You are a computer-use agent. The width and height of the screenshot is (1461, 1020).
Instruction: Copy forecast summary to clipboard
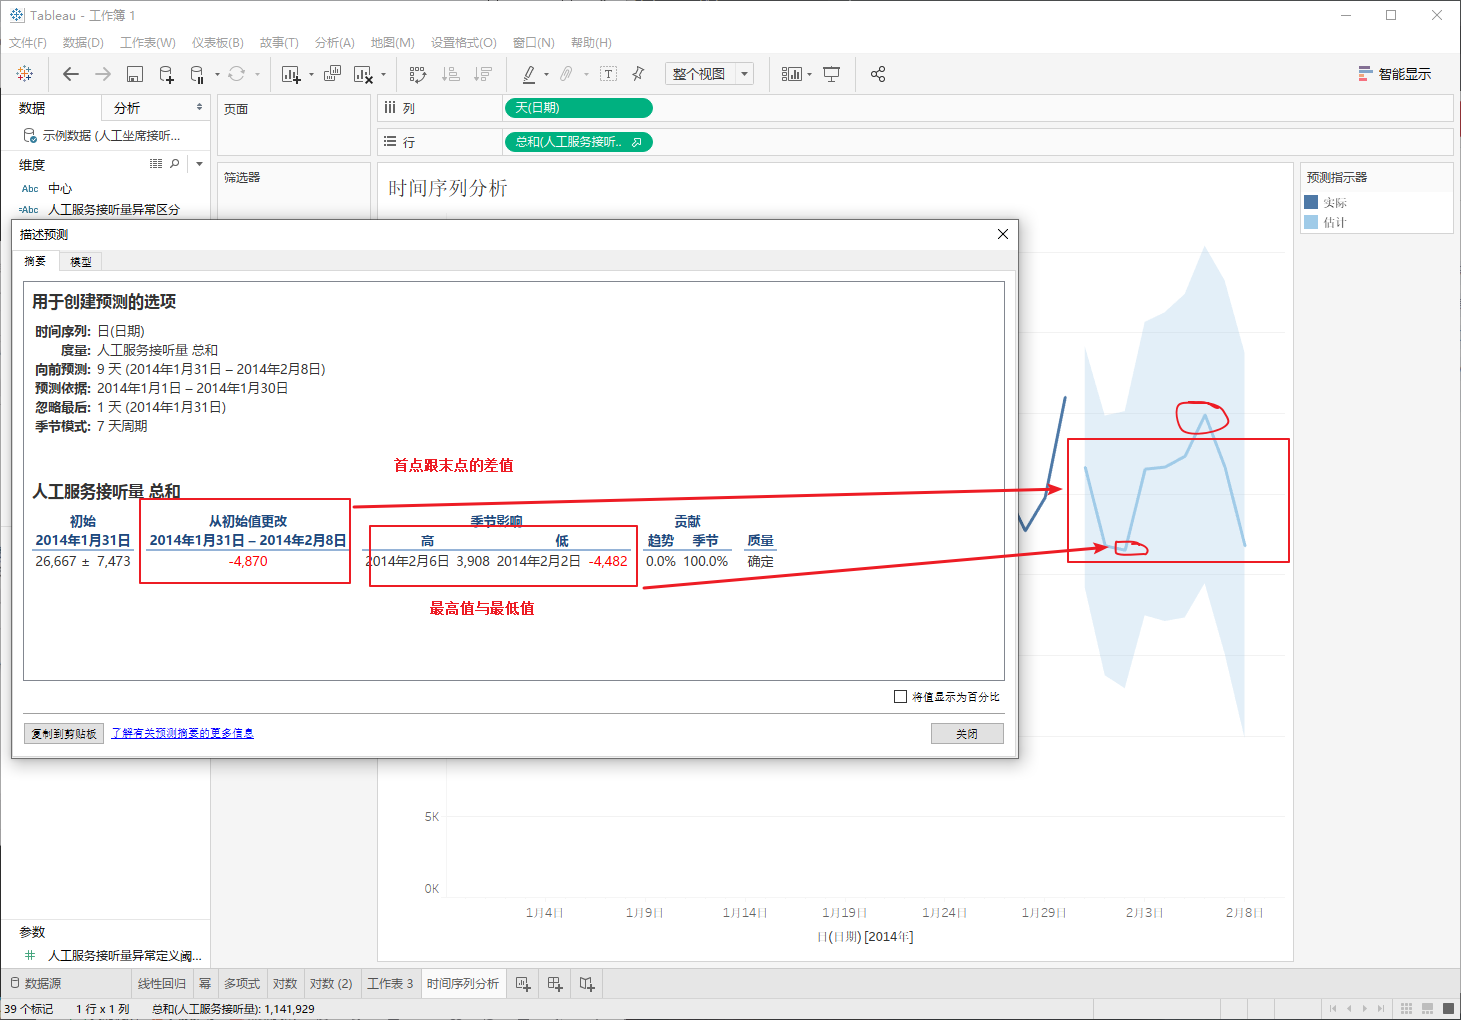pyautogui.click(x=64, y=734)
